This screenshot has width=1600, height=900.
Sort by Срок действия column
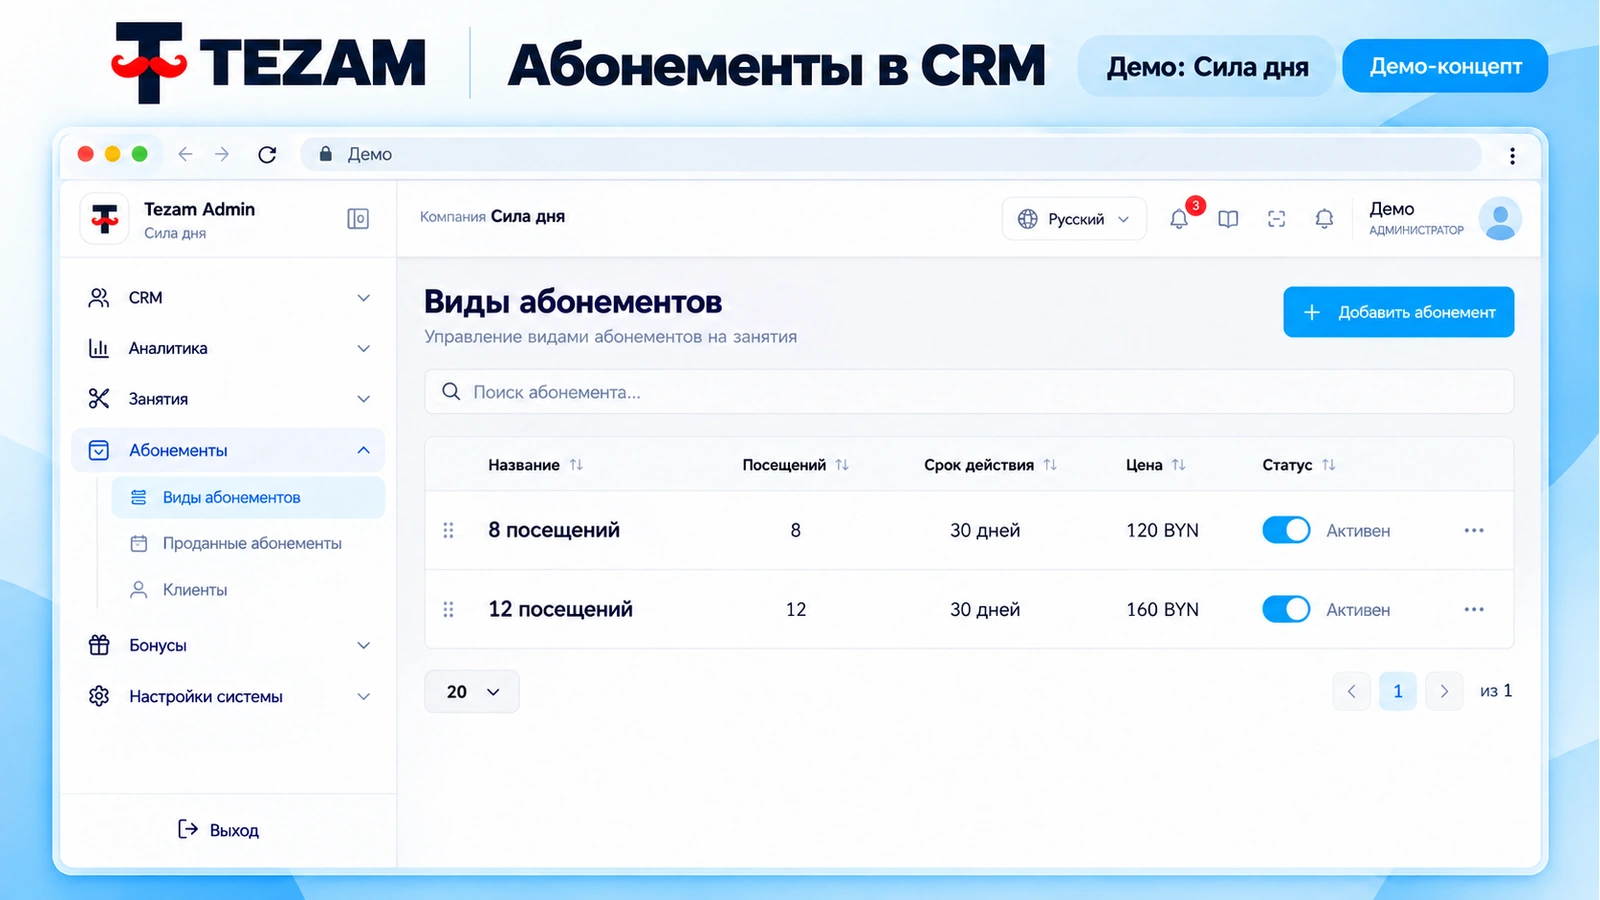(1050, 465)
